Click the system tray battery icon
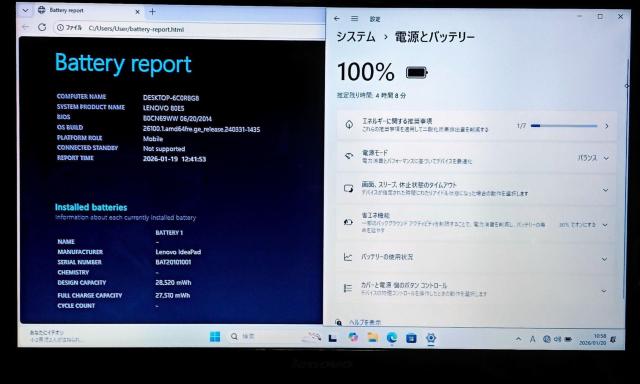This screenshot has height=384, width=640. click(x=568, y=339)
